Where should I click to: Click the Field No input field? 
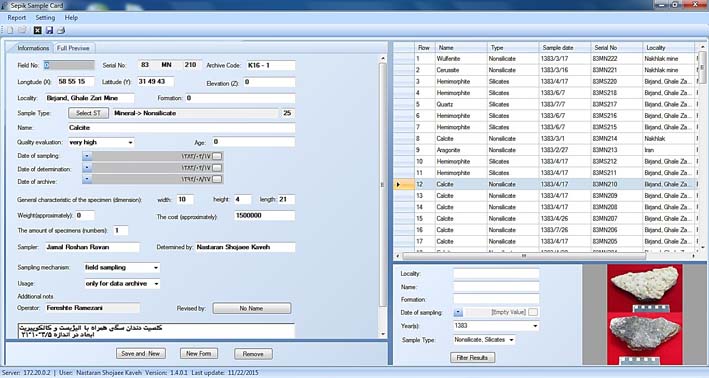[69, 66]
